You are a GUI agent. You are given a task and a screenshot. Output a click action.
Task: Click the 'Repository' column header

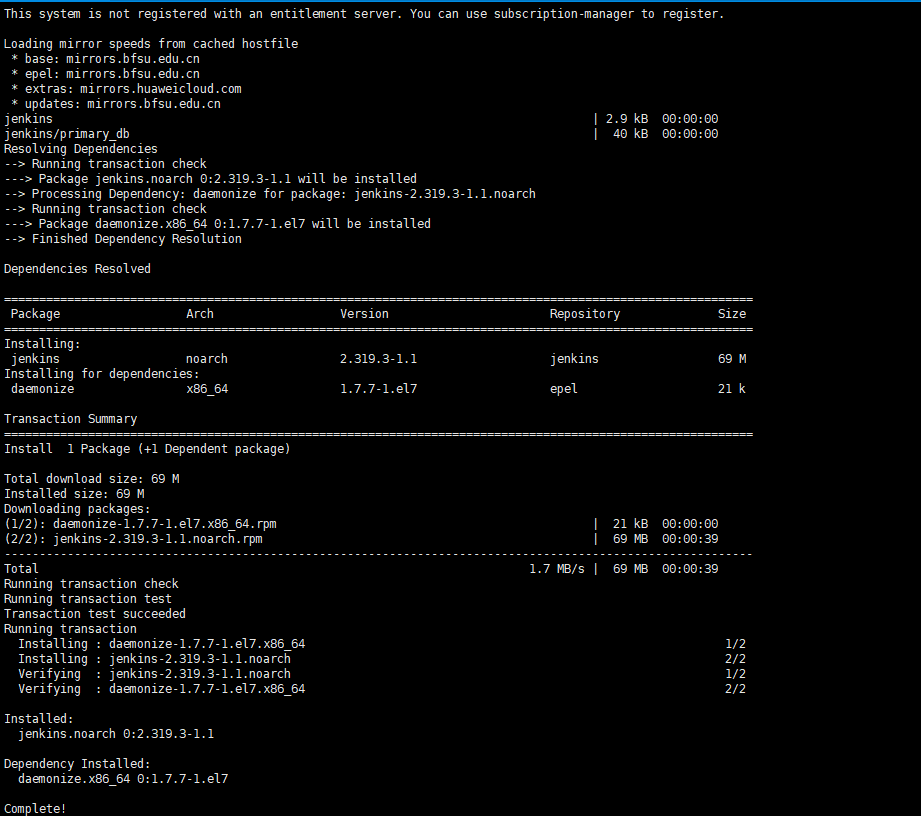coord(585,314)
